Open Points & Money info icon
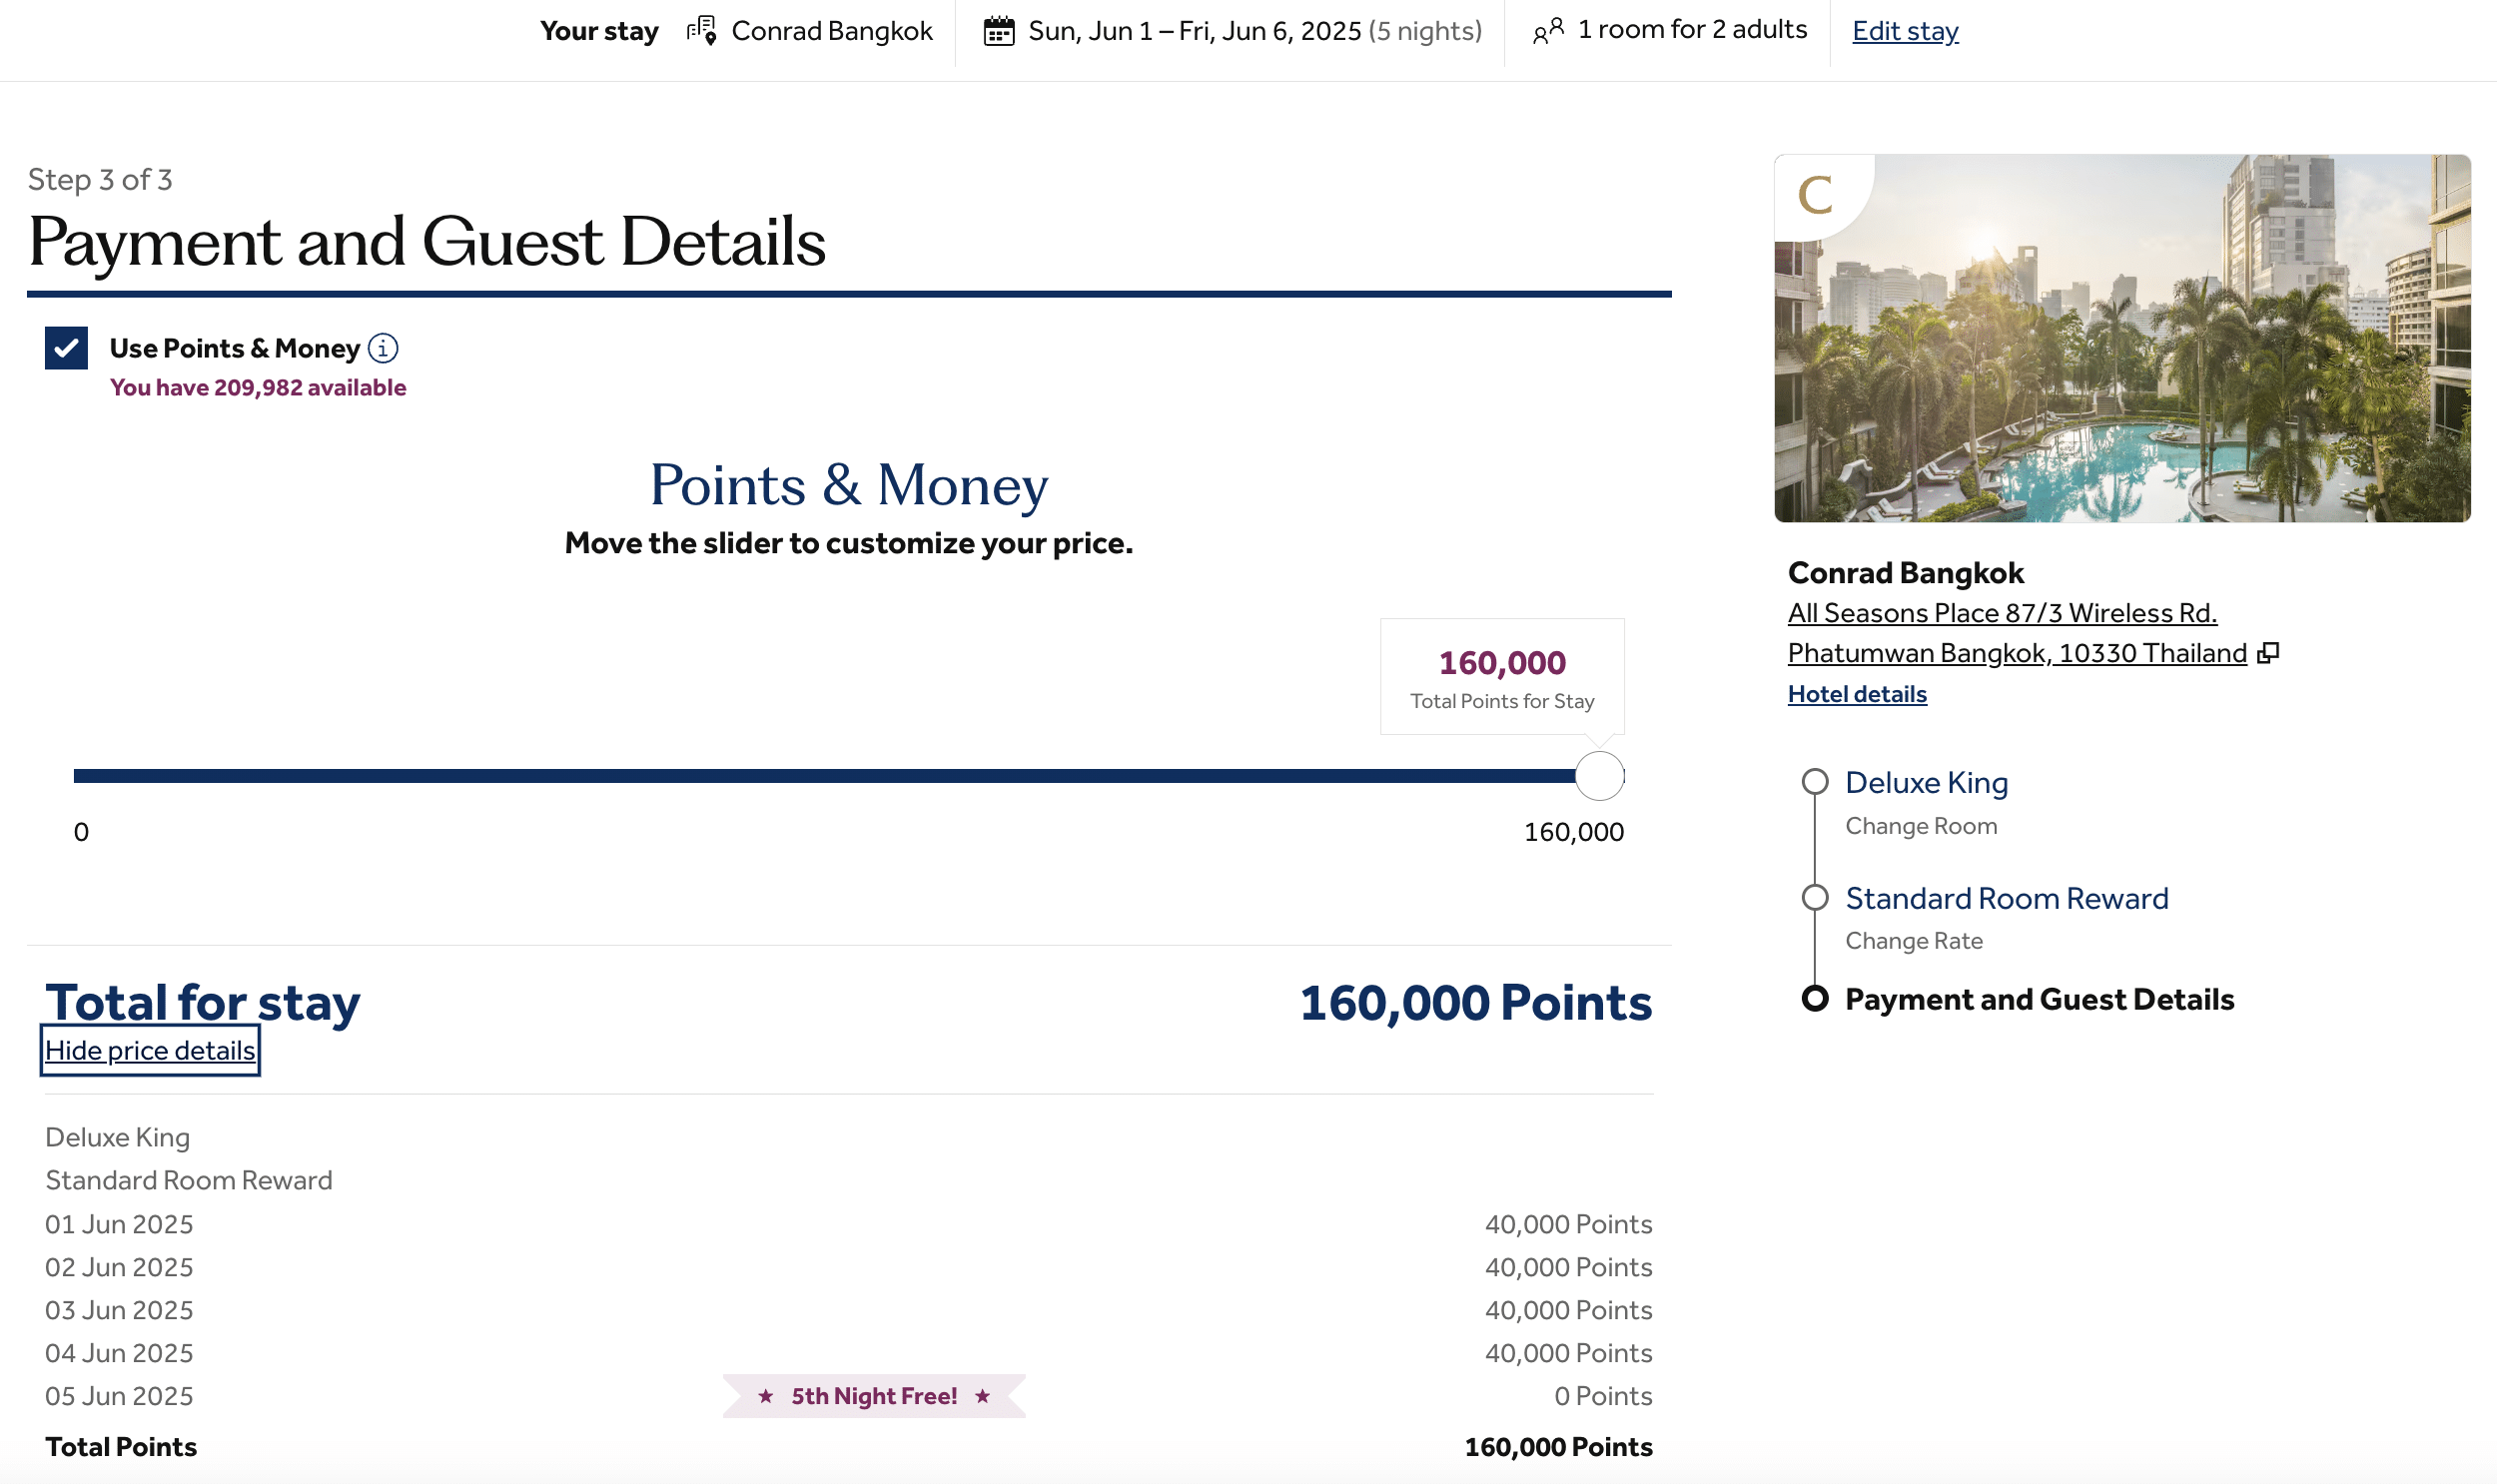 (383, 348)
